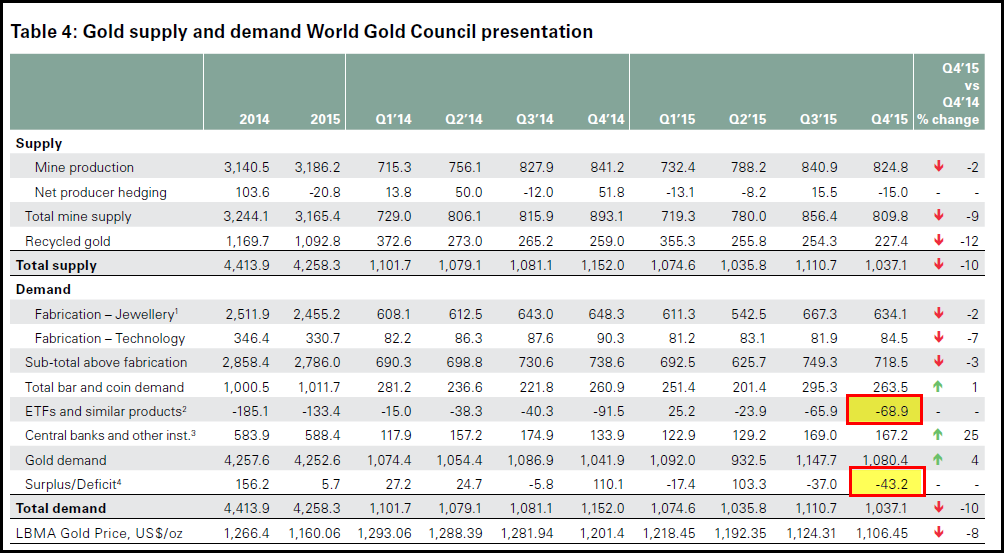This screenshot has height=553, width=1004.
Task: Click the red down arrow in Mine production row
Action: click(938, 167)
